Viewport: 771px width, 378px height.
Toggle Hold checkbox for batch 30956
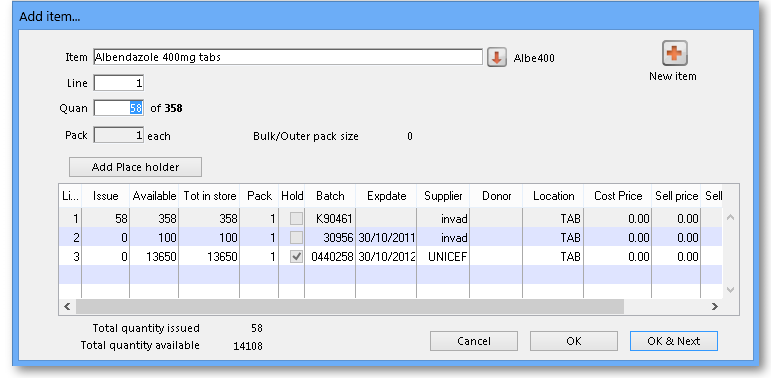coord(296,238)
